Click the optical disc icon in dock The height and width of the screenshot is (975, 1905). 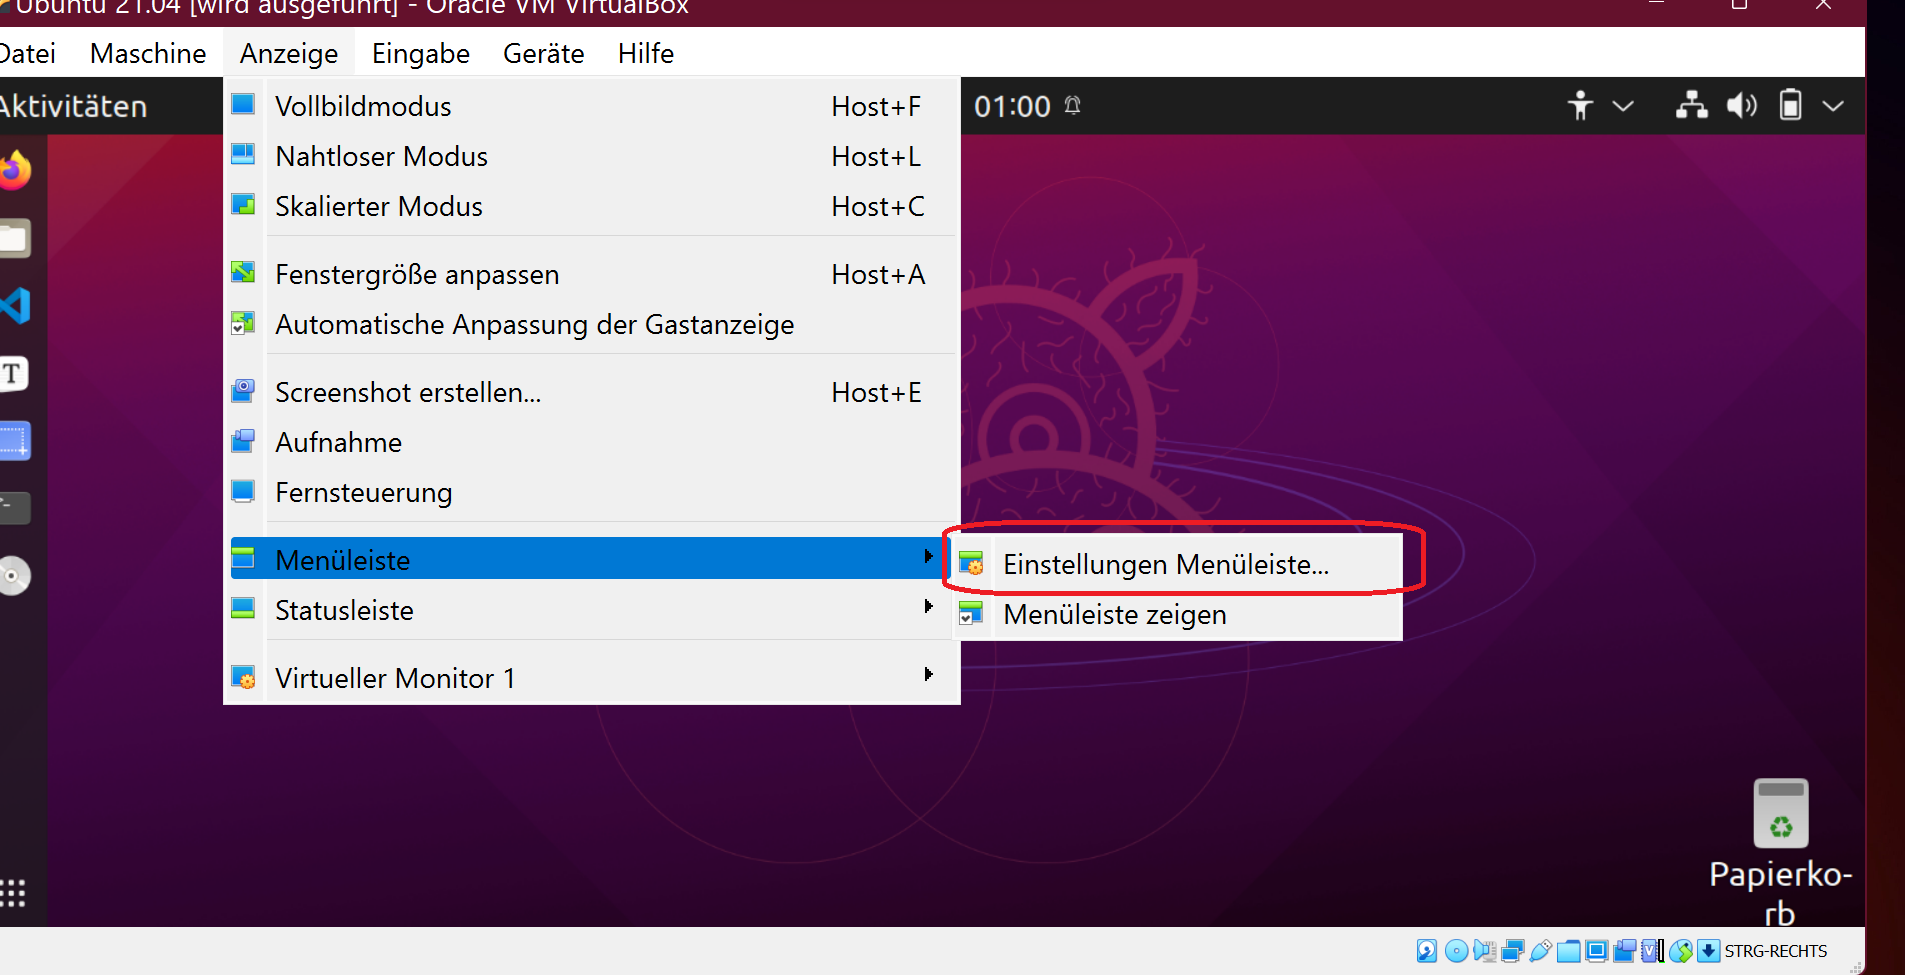pyautogui.click(x=15, y=576)
